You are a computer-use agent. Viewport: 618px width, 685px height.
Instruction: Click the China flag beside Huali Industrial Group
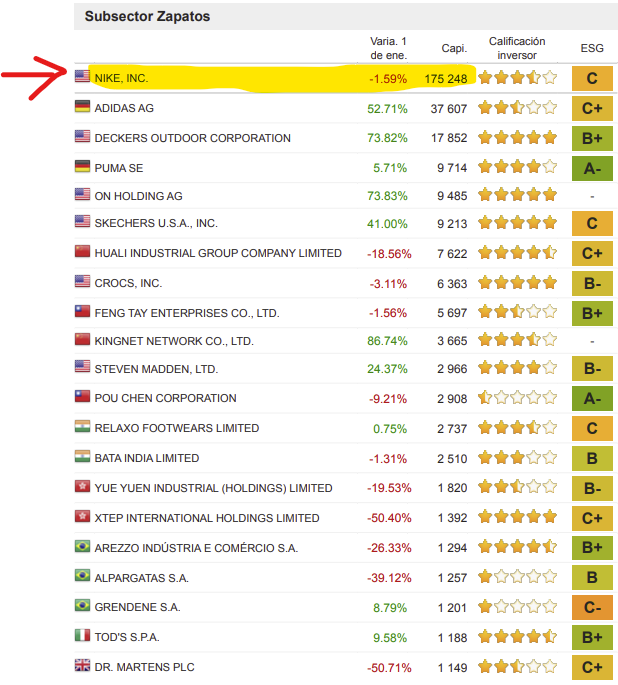(82, 253)
